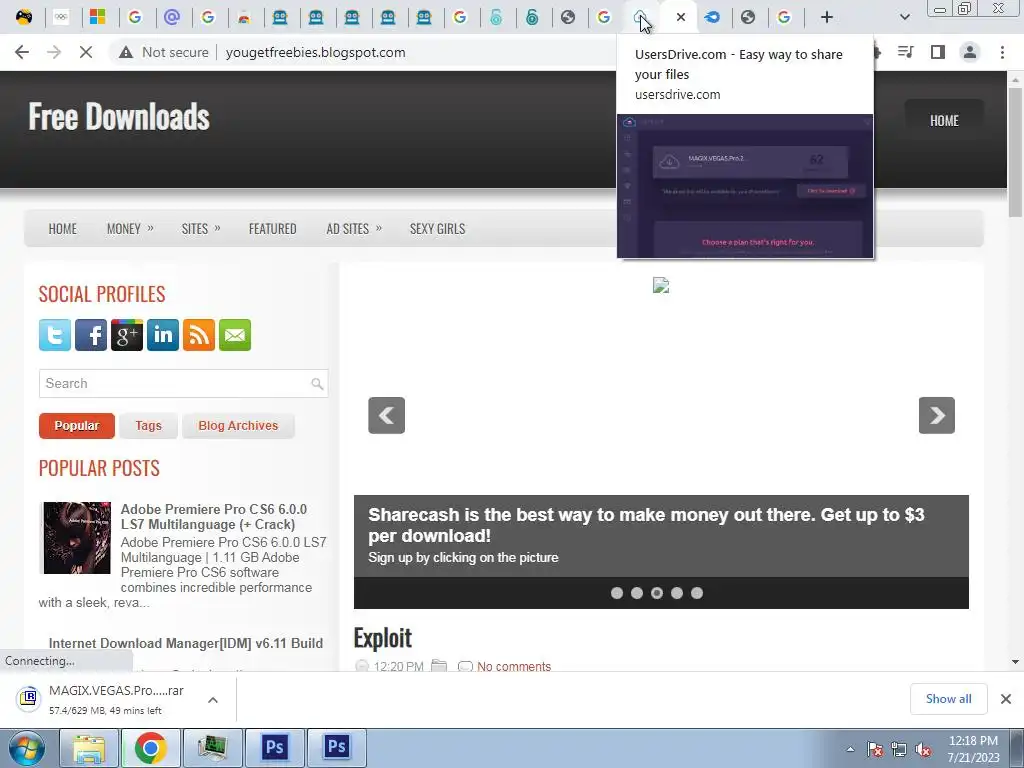Click the page vertical scrollbar thumb

(1015, 152)
